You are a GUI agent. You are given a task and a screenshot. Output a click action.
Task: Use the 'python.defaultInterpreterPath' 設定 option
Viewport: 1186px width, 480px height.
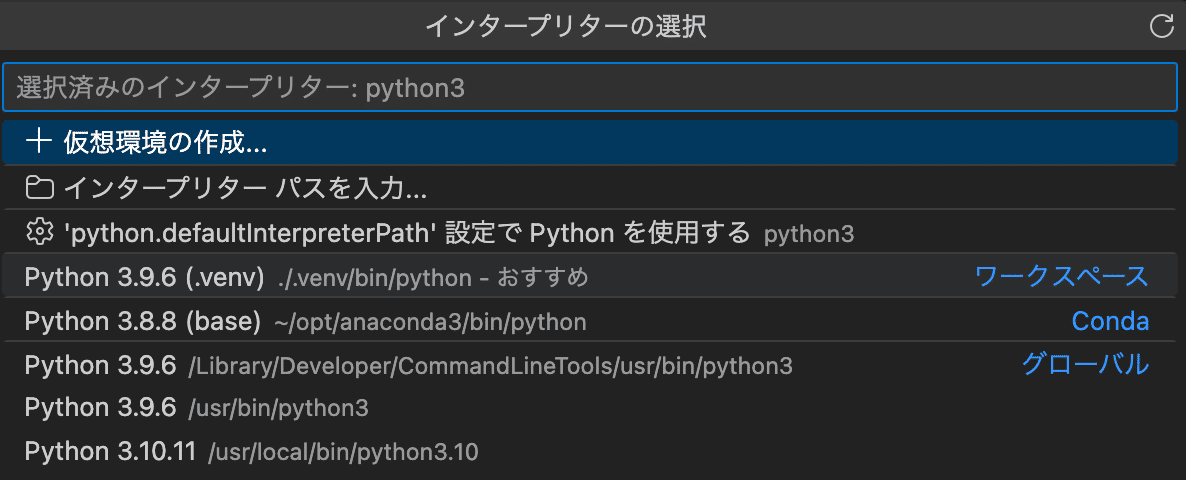[406, 233]
